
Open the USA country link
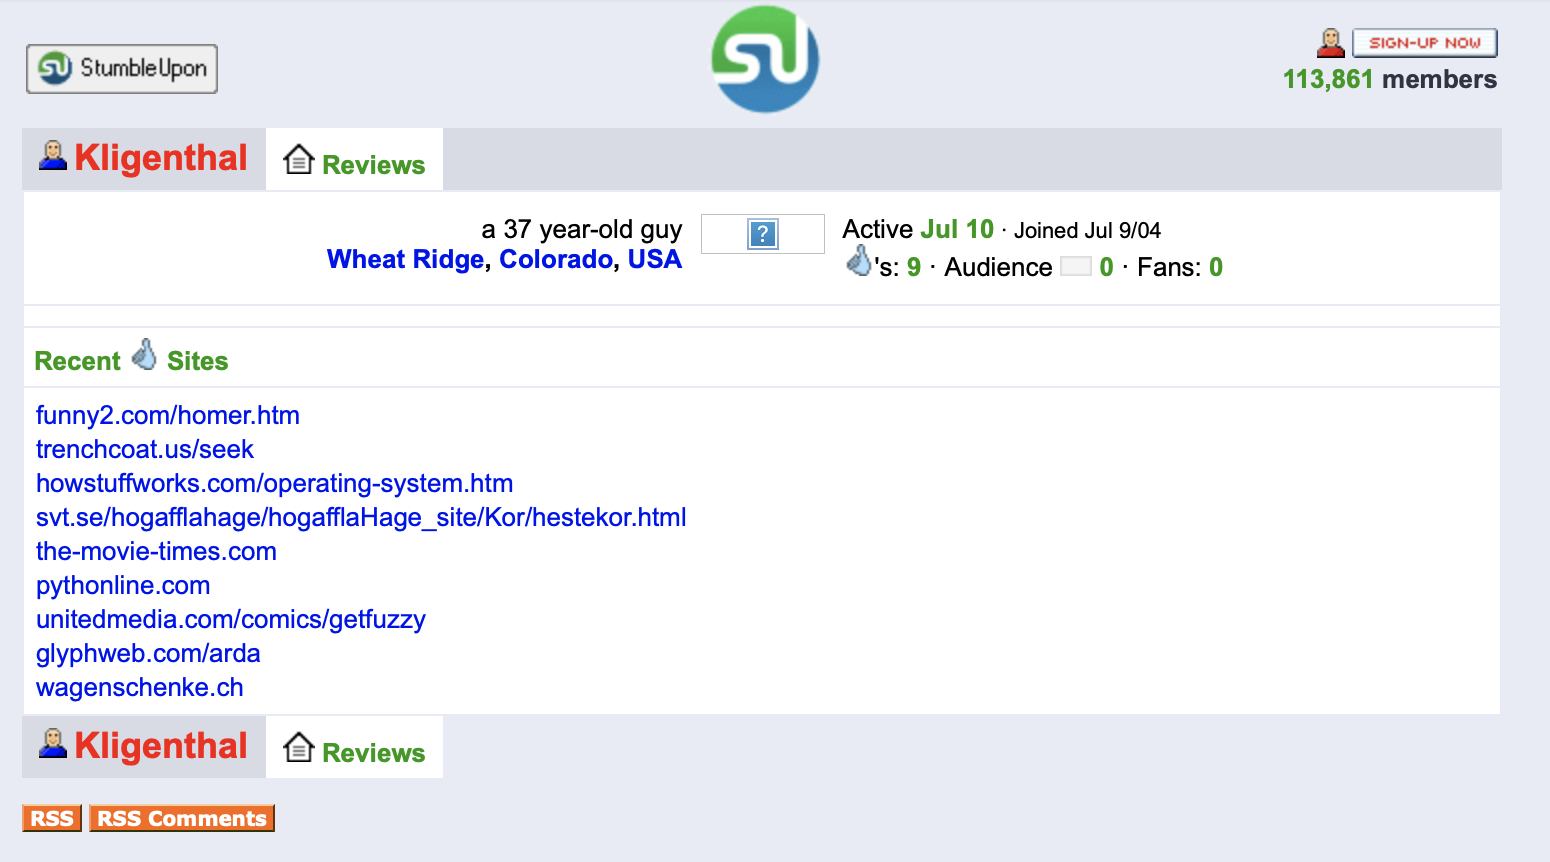(x=654, y=260)
